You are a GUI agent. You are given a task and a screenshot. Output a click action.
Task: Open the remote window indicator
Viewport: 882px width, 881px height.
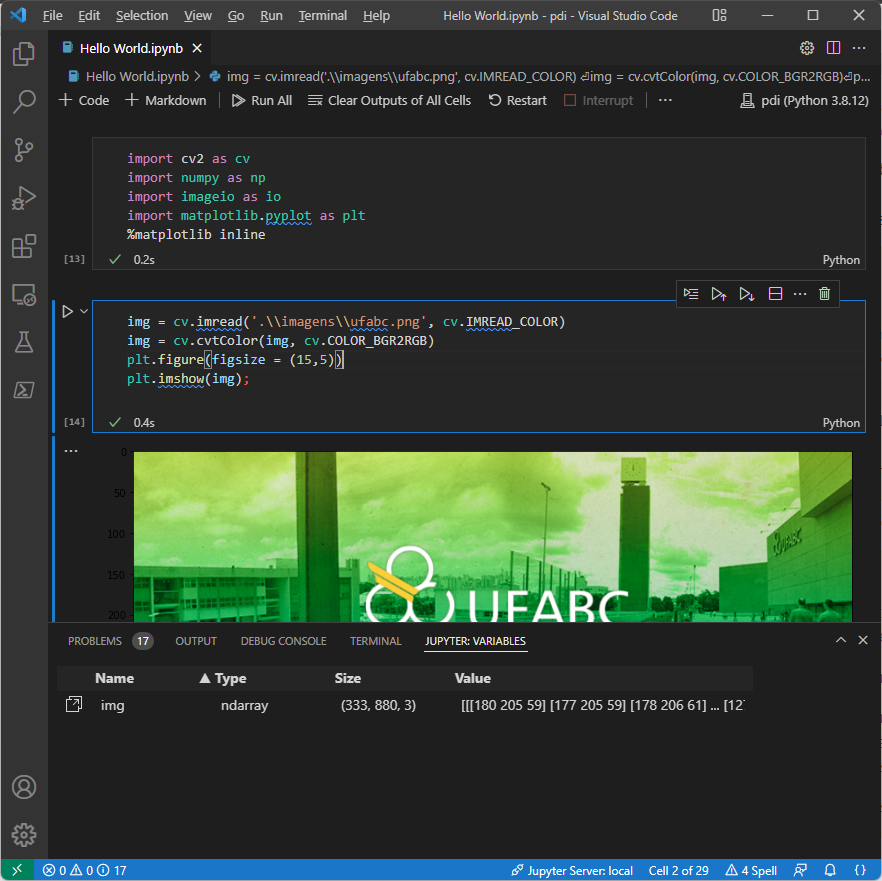click(17, 870)
